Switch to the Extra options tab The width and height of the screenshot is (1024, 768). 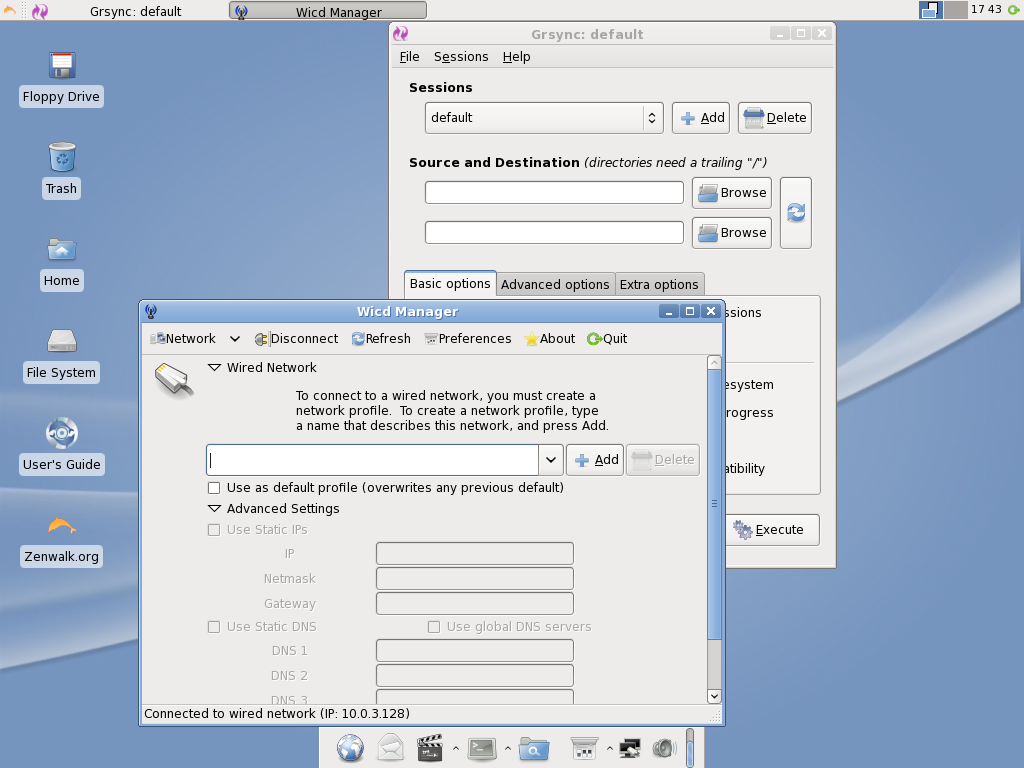click(x=659, y=284)
